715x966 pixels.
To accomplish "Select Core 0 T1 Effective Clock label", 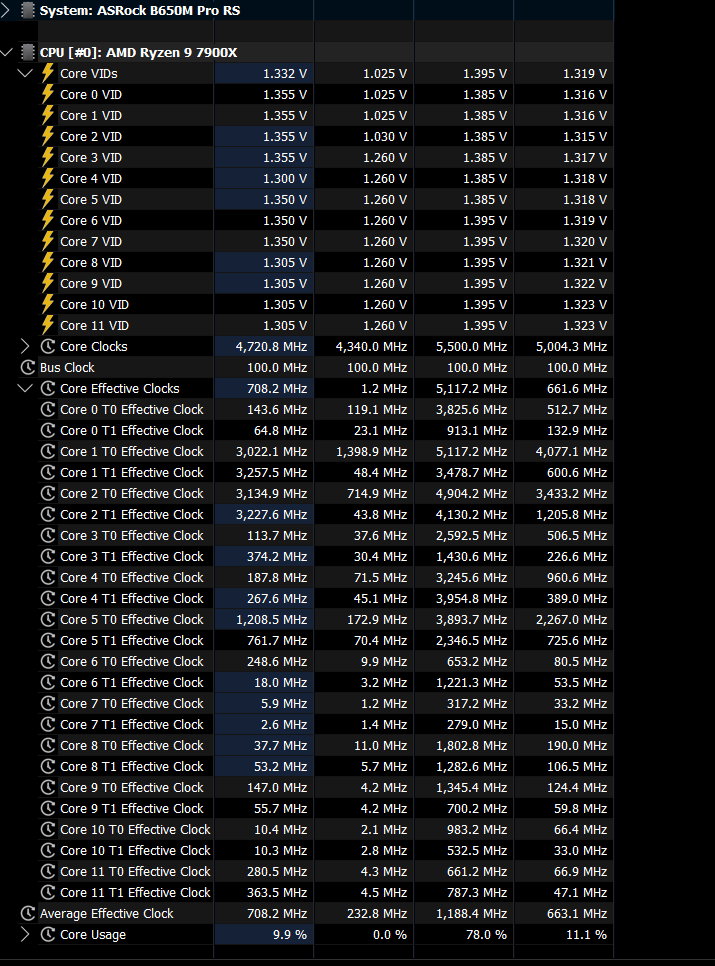I will [132, 430].
